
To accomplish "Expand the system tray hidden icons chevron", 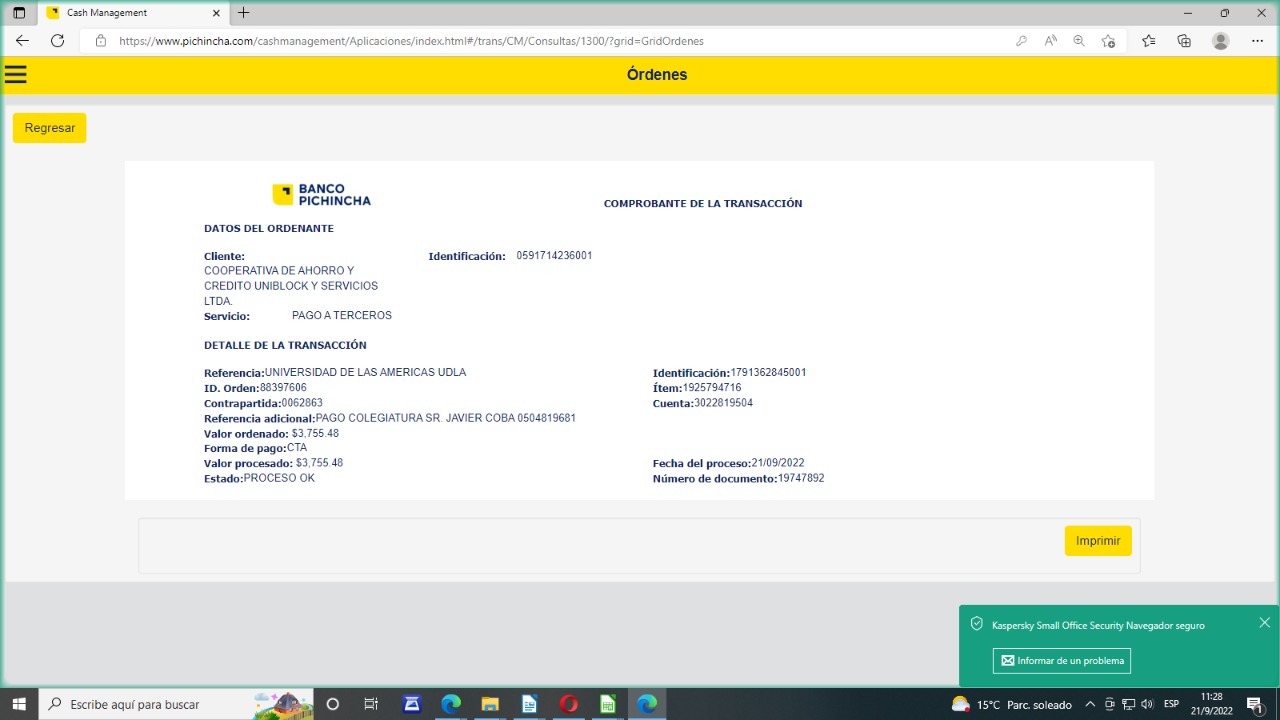I will click(x=1090, y=704).
